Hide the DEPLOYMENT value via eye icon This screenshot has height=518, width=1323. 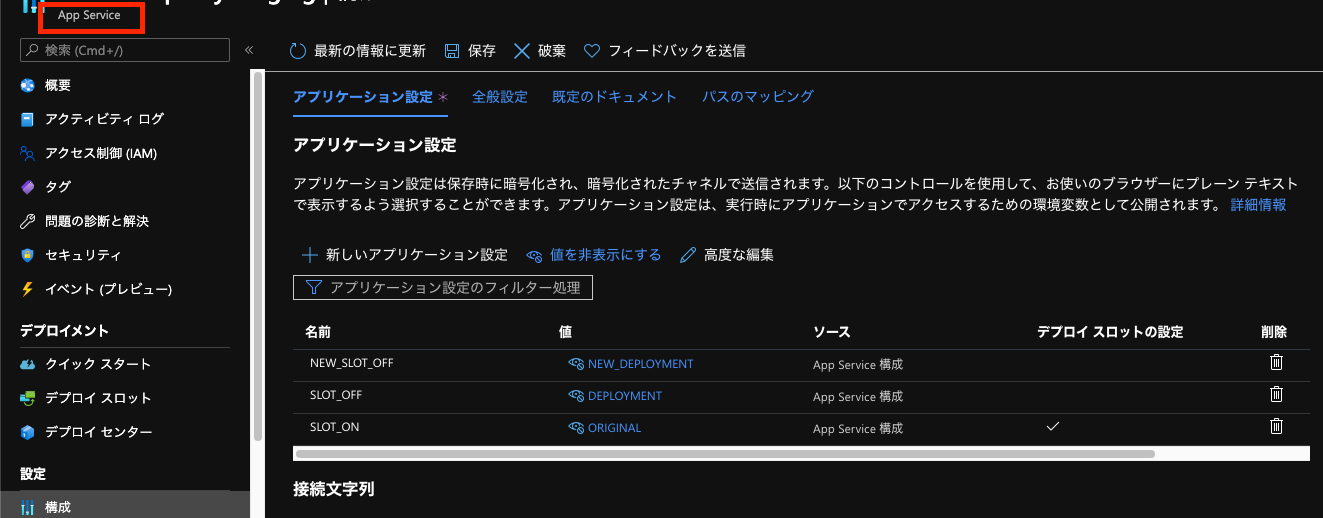(x=576, y=396)
